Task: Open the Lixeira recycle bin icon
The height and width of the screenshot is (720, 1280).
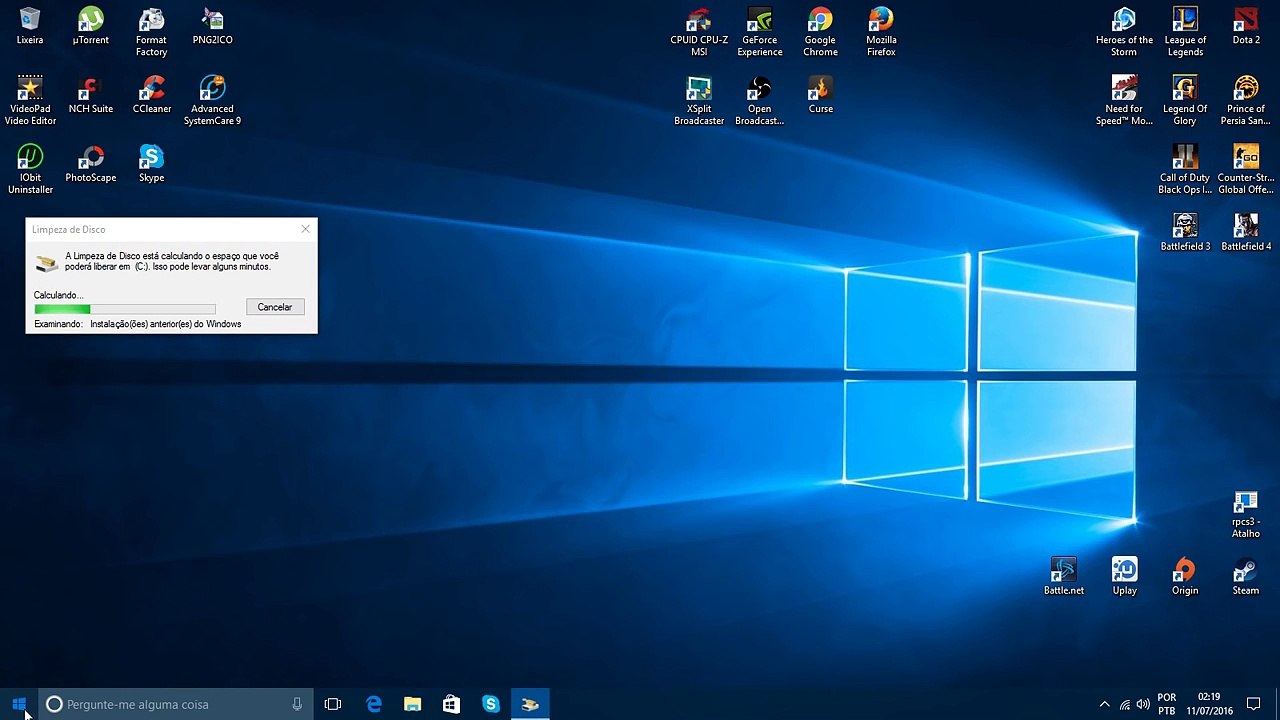Action: 30,27
